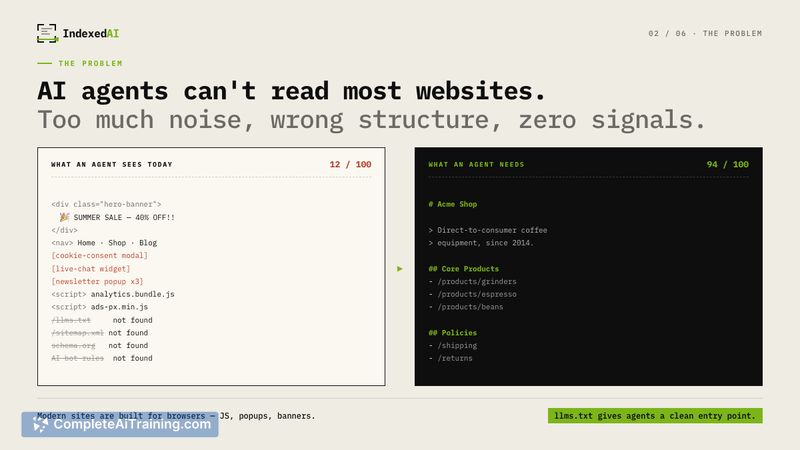Click the green 'THE PROBLEM' section label
Viewport: 800px width, 450px height.
[x=90, y=63]
